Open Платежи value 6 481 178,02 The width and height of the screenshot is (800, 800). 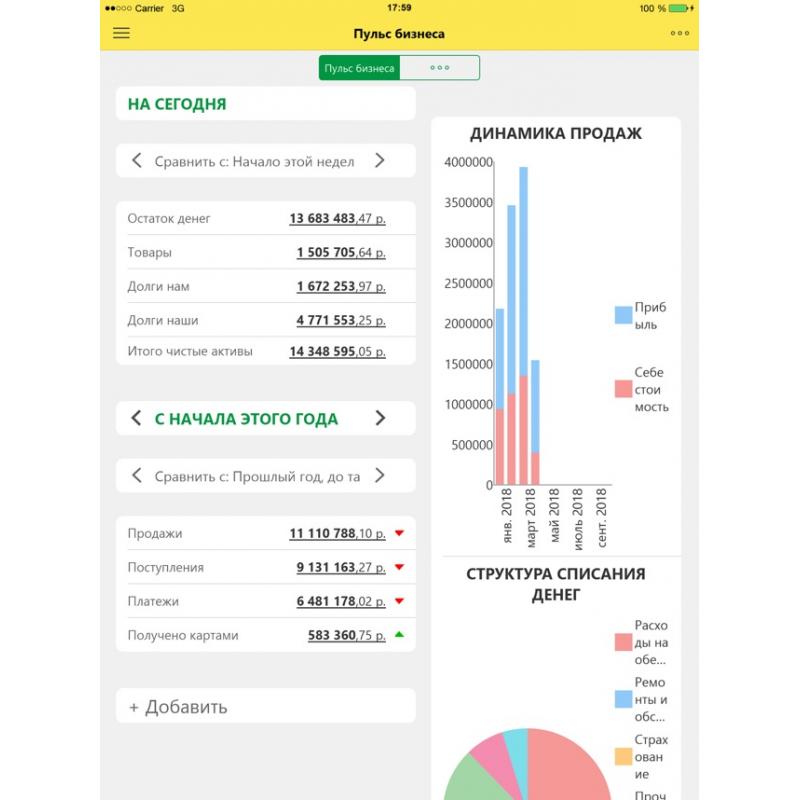coord(341,601)
